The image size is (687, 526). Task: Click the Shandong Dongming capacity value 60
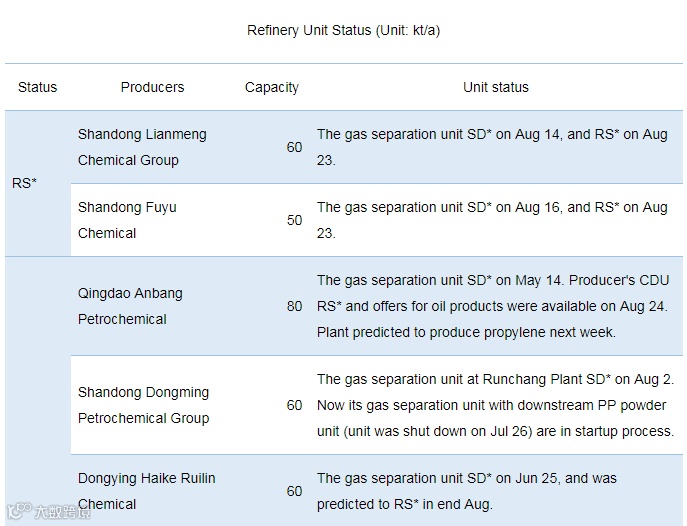[x=294, y=405]
